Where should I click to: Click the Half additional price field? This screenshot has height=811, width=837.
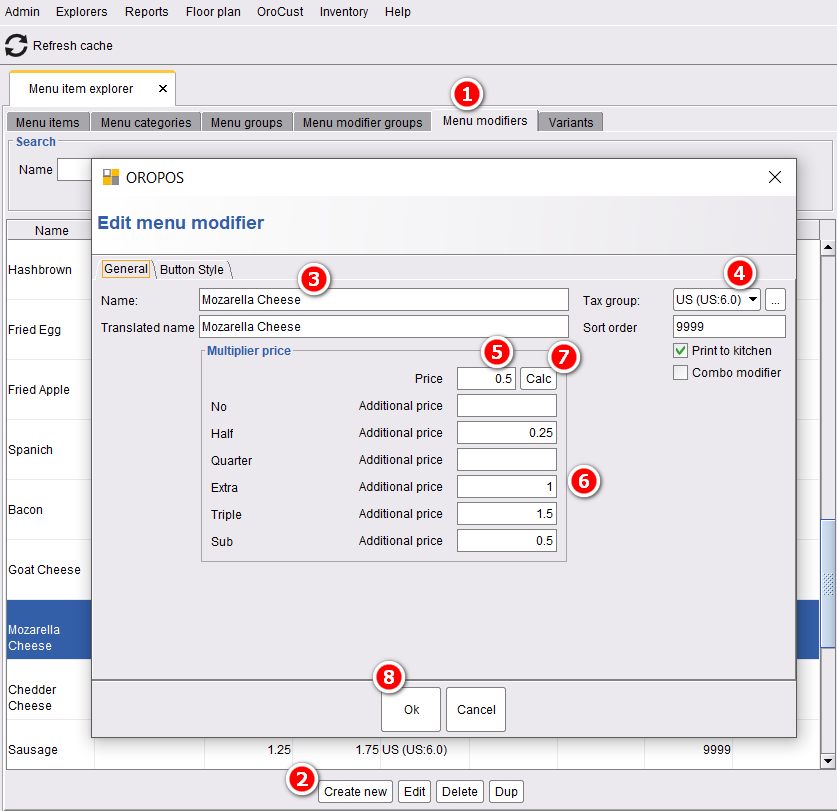point(507,432)
